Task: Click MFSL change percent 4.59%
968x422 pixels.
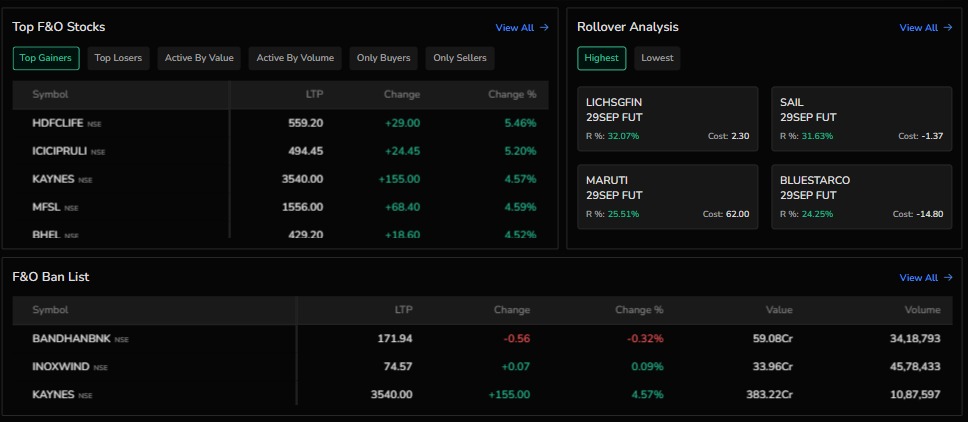Action: pyautogui.click(x=520, y=207)
